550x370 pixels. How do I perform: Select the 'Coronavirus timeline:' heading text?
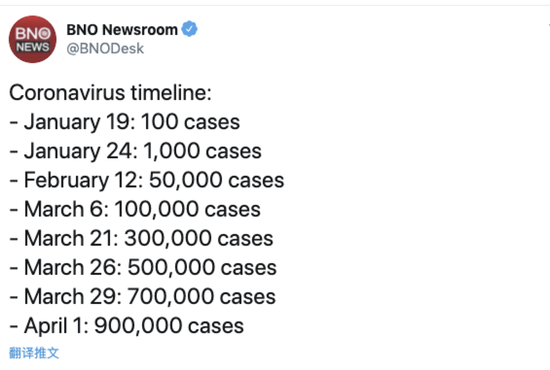coord(110,93)
